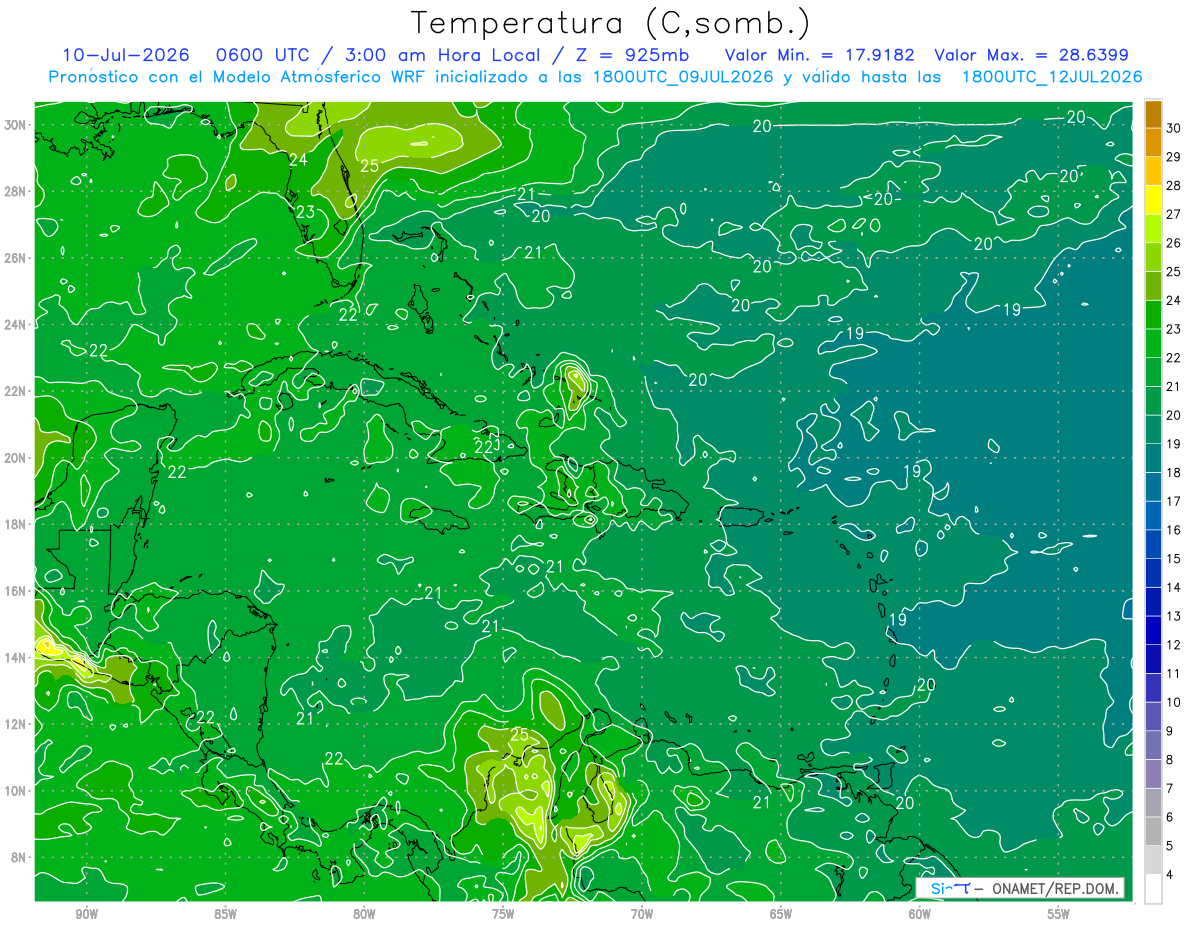Click the "90W" longitude axis label
The width and height of the screenshot is (1200, 927).
tap(86, 915)
